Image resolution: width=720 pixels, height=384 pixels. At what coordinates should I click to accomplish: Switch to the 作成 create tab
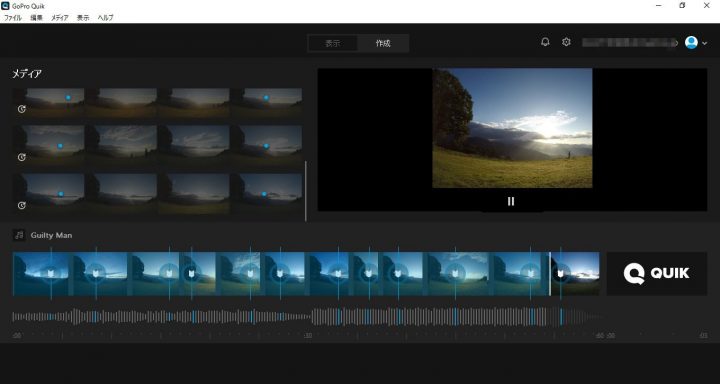pyautogui.click(x=383, y=44)
